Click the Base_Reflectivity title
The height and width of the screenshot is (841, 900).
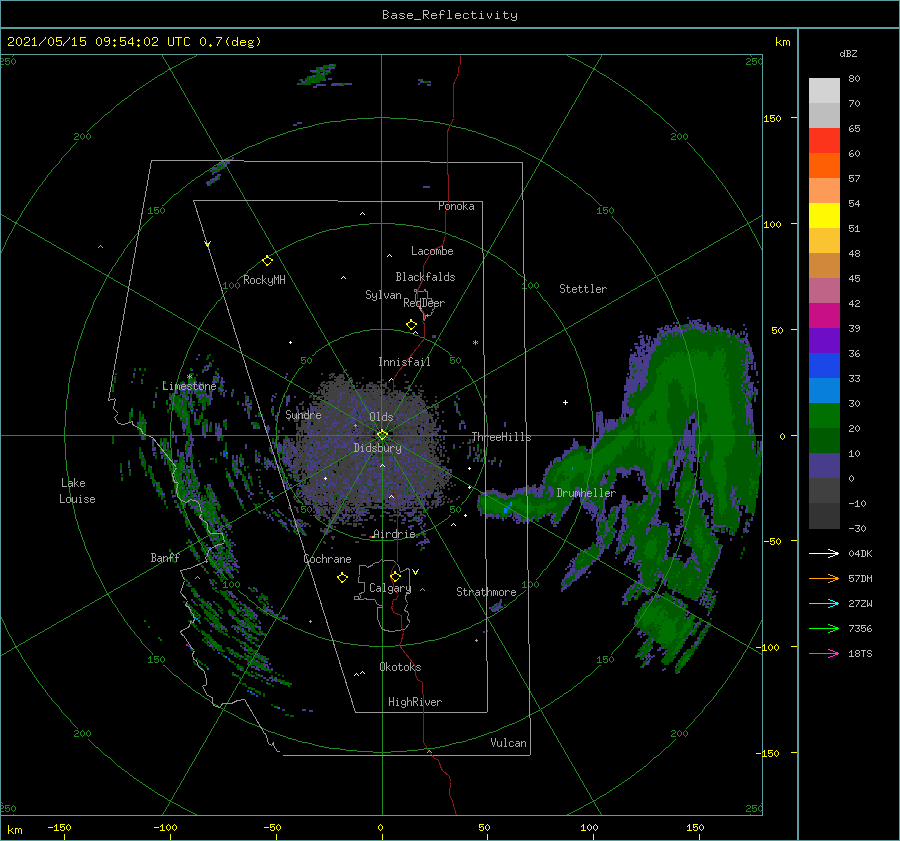450,15
